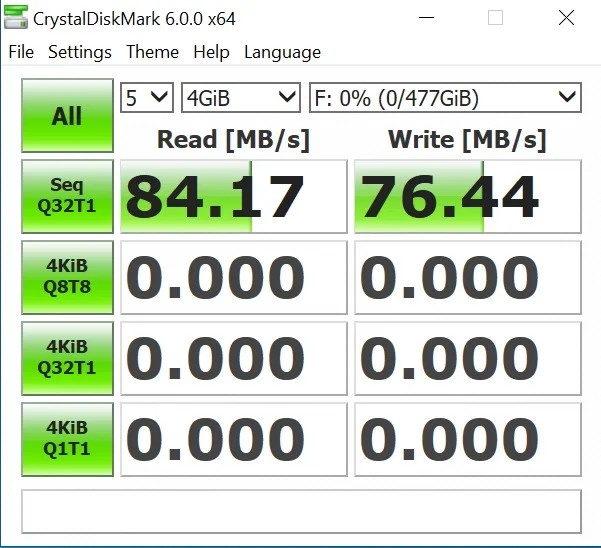Screen dimensions: 601x548
Task: Click the Seq write result 76.44
Action: click(x=468, y=196)
